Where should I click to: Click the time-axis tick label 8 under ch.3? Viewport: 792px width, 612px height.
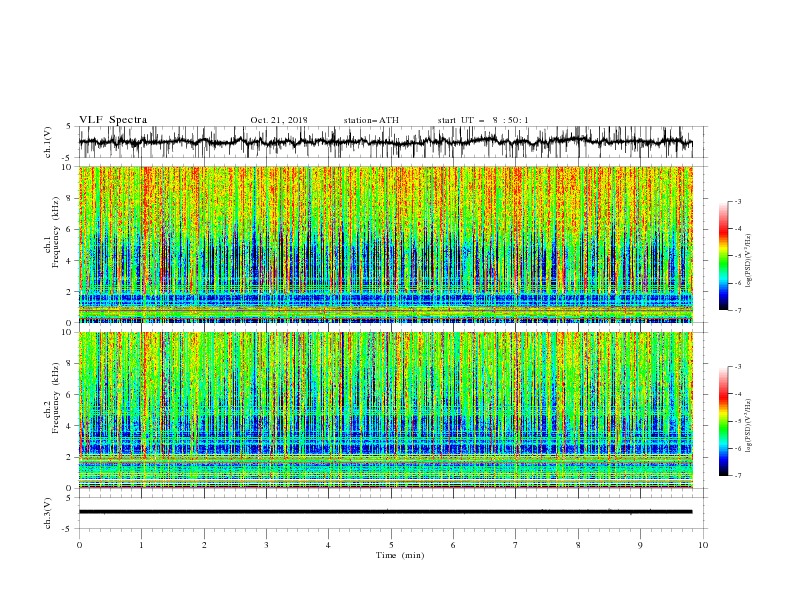pos(578,545)
